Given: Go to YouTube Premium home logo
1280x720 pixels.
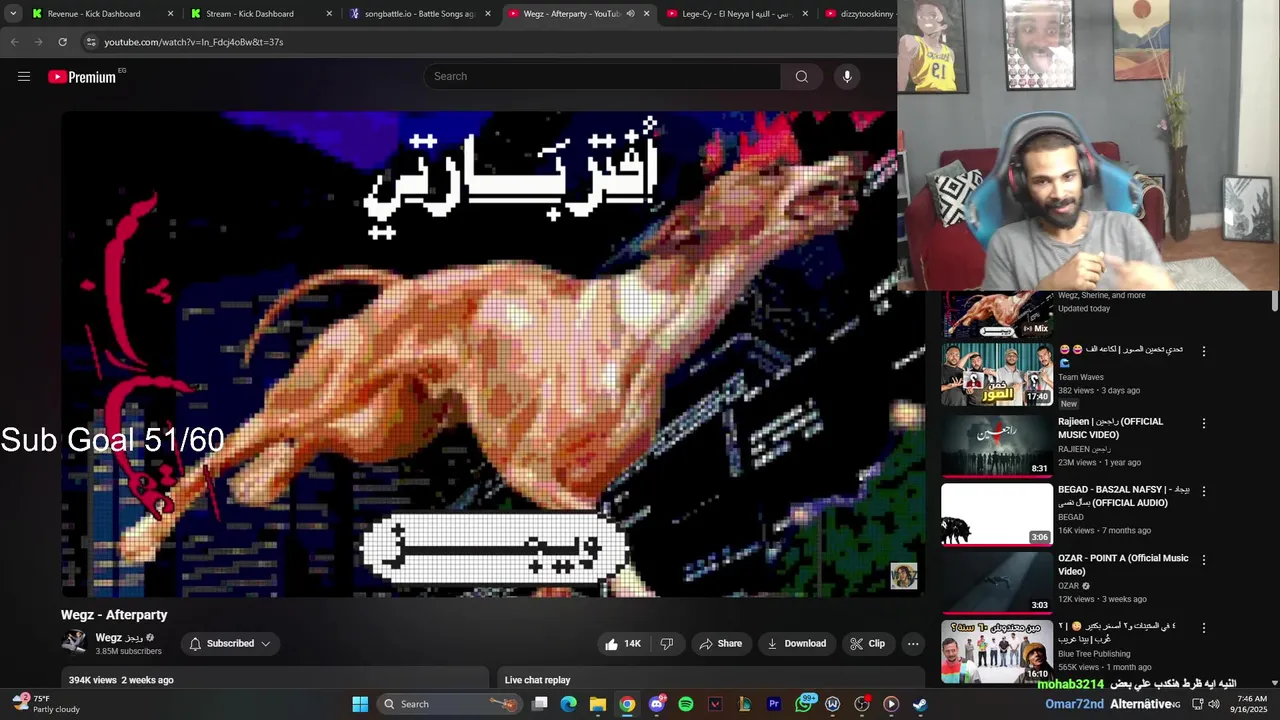Looking at the screenshot, I should 82,77.
